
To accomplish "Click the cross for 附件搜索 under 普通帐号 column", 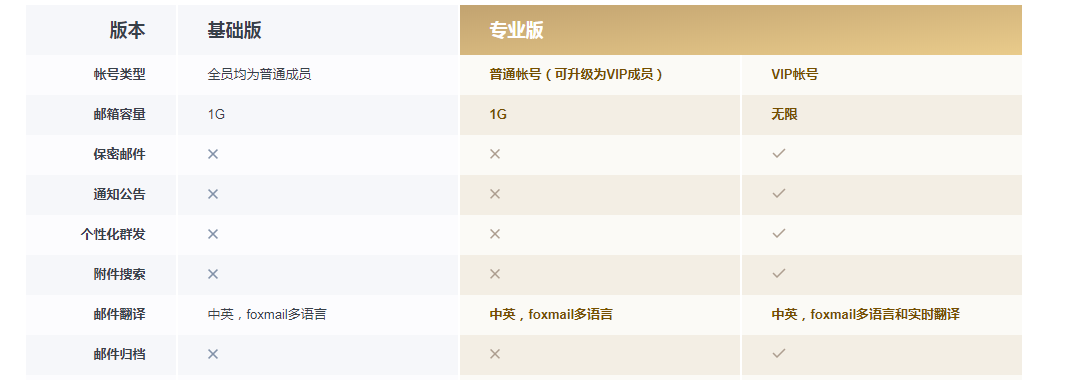I will coord(495,274).
